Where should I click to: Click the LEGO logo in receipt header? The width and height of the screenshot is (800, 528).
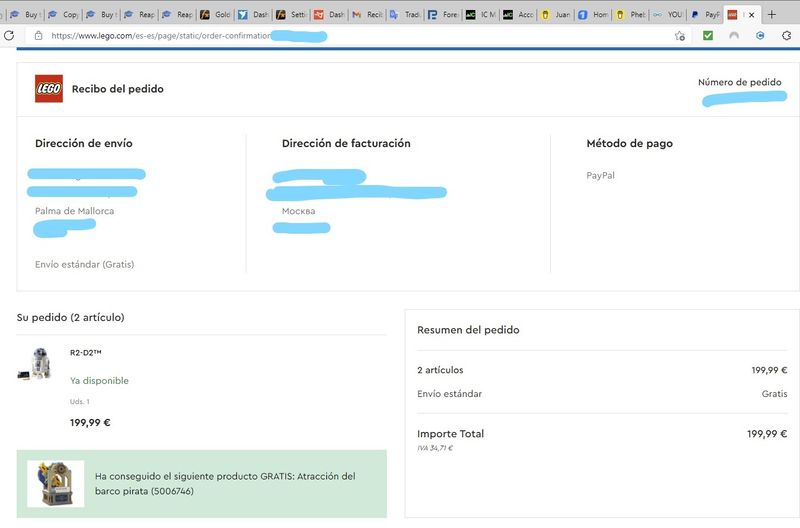[x=49, y=89]
